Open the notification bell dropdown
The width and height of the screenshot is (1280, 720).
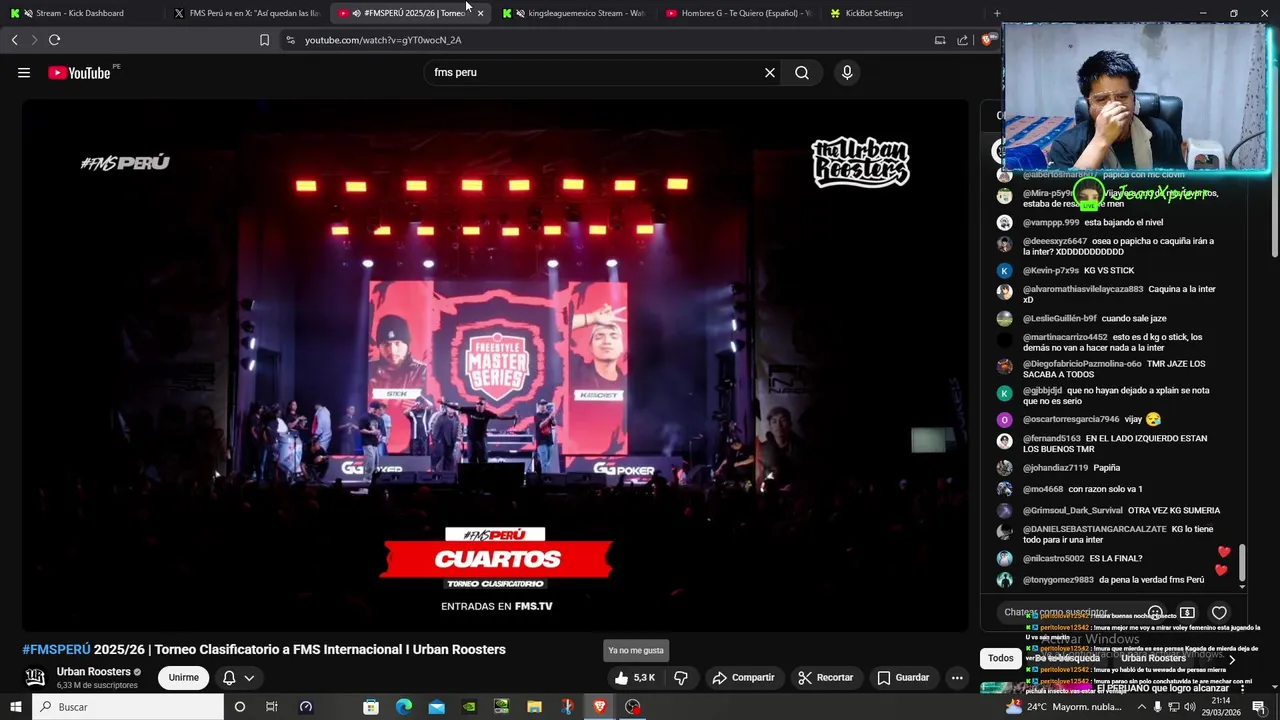238,677
